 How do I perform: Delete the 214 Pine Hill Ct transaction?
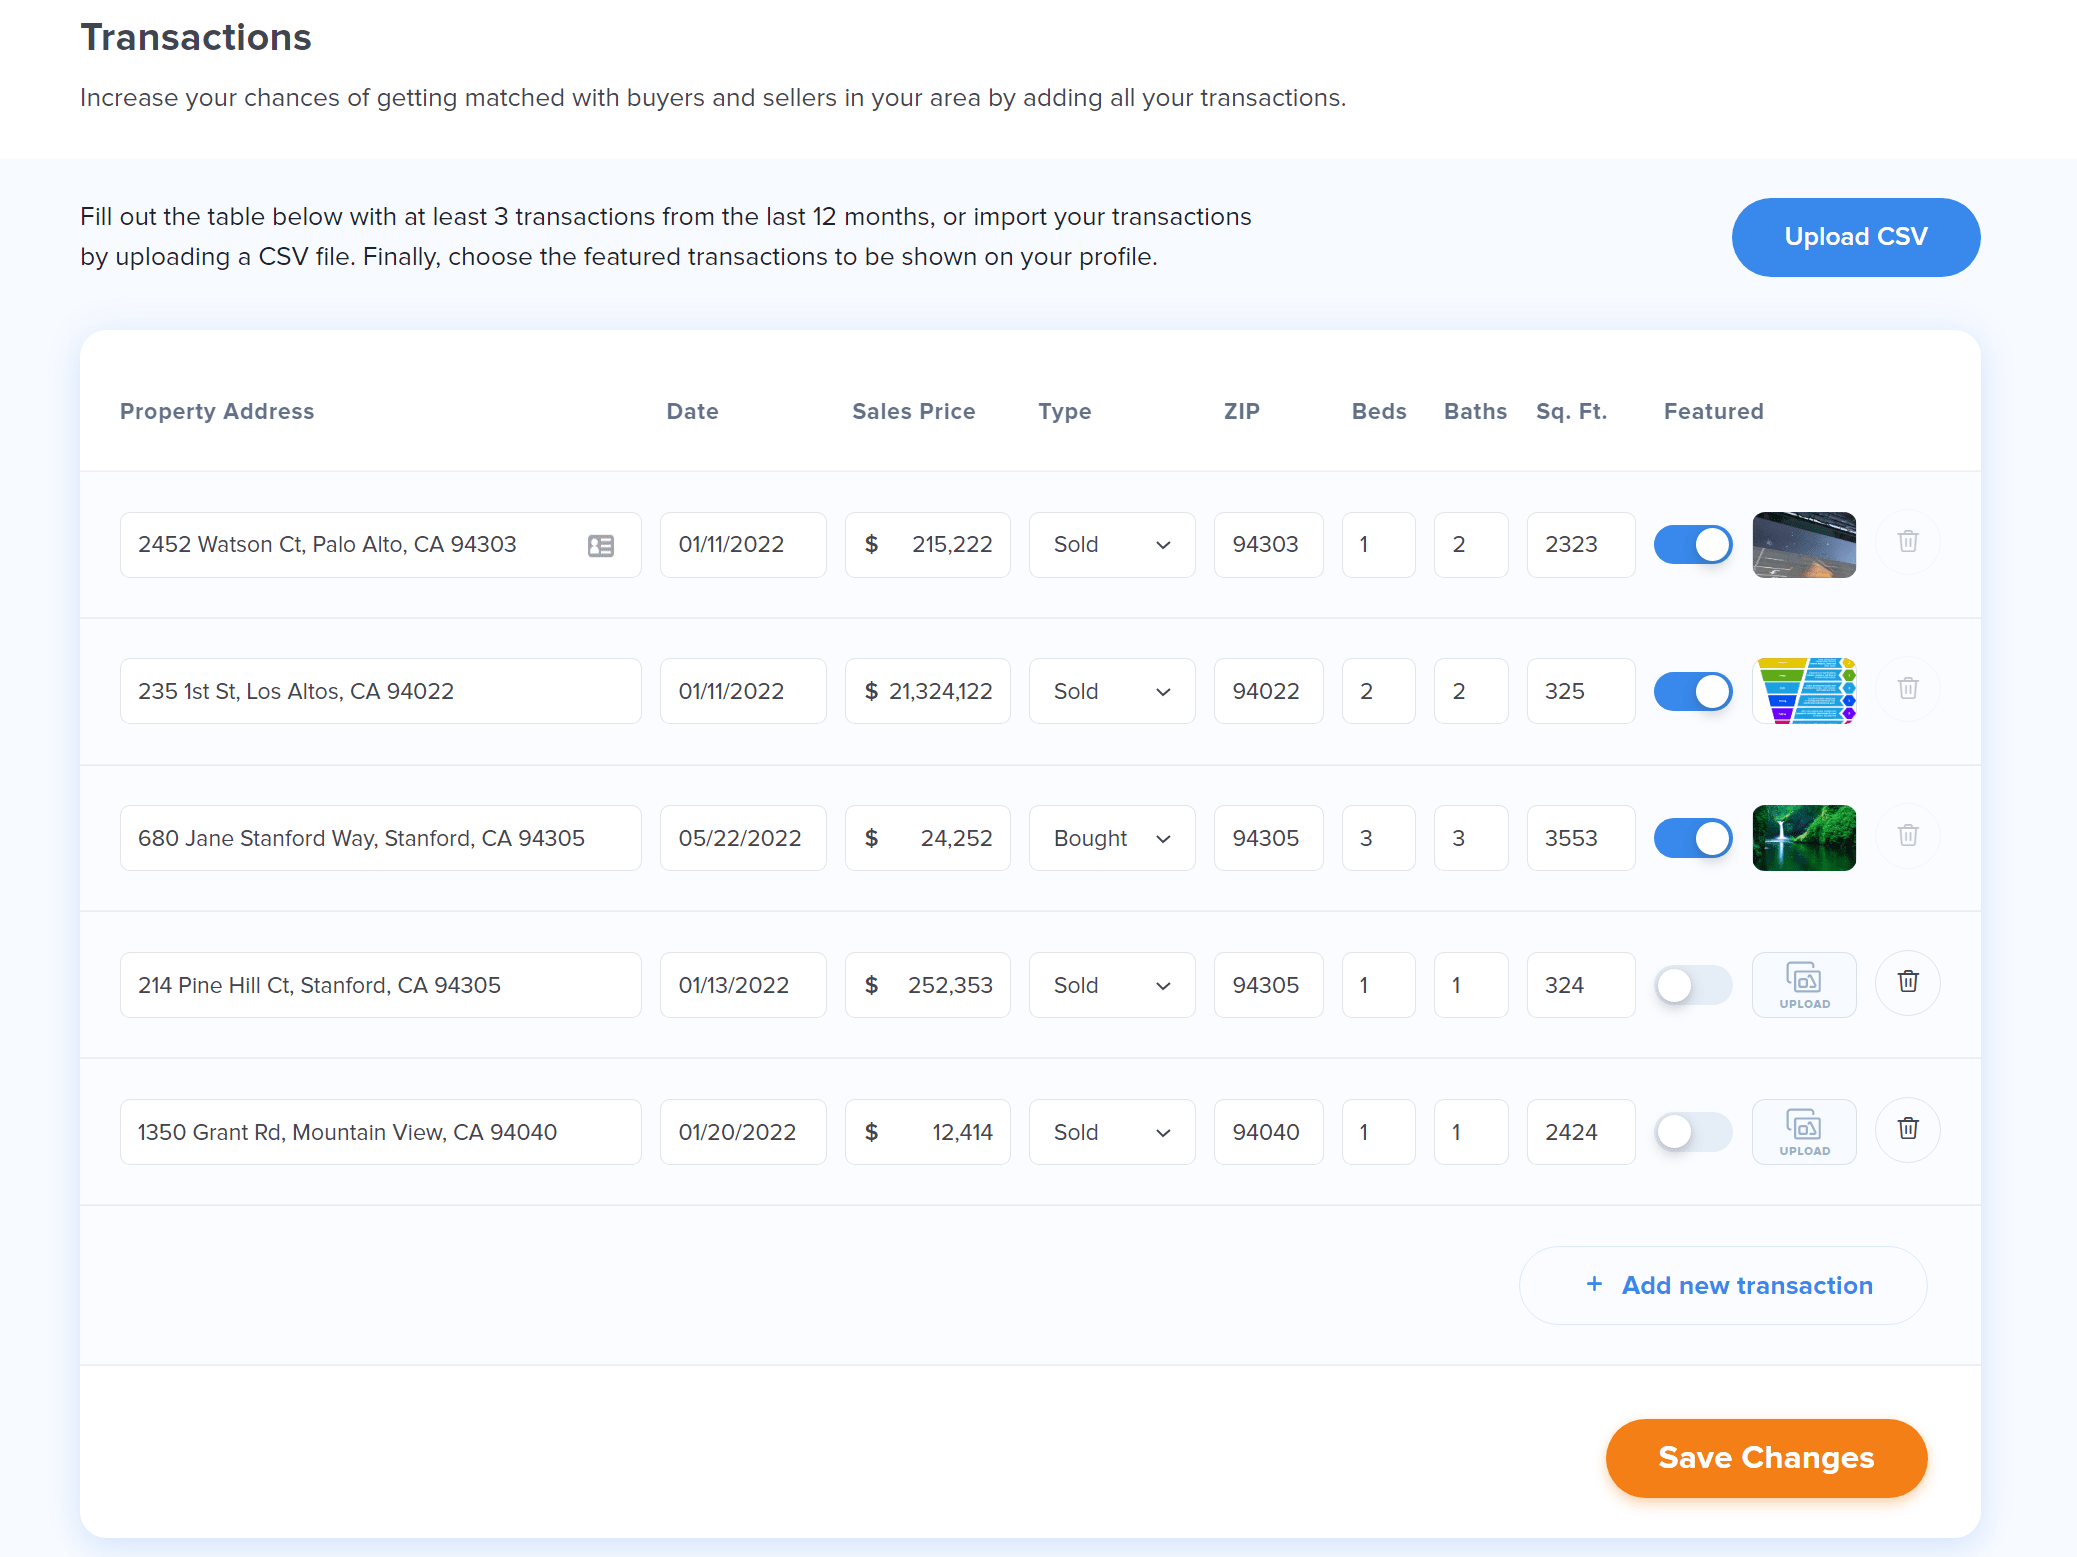1907,983
